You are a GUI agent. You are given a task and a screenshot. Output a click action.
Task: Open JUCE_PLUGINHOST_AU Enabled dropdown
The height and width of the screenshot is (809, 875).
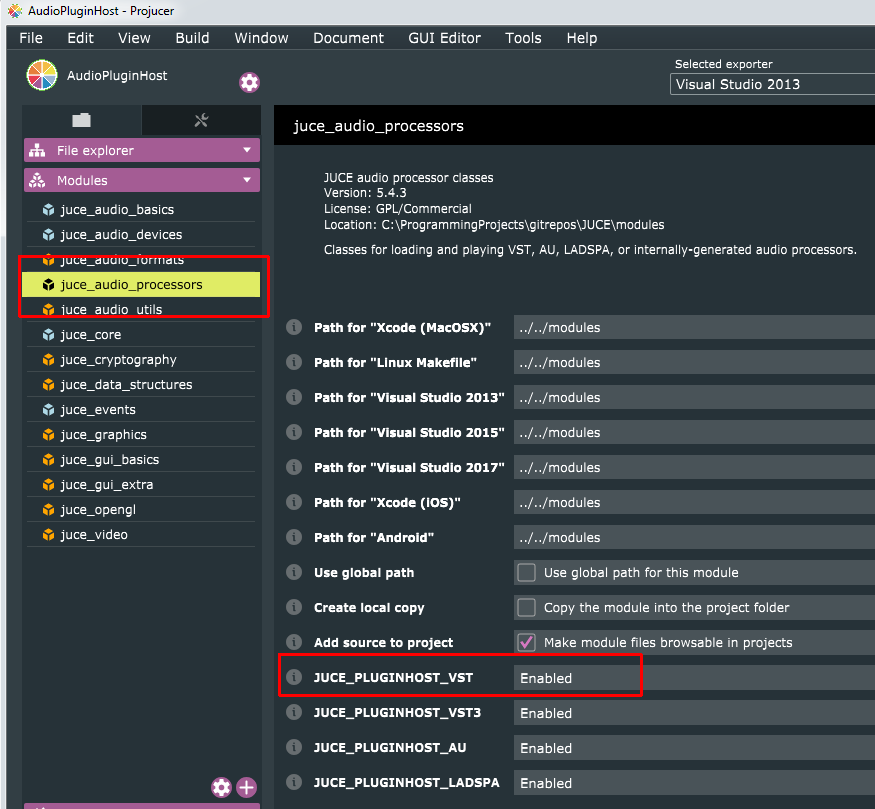coord(694,748)
